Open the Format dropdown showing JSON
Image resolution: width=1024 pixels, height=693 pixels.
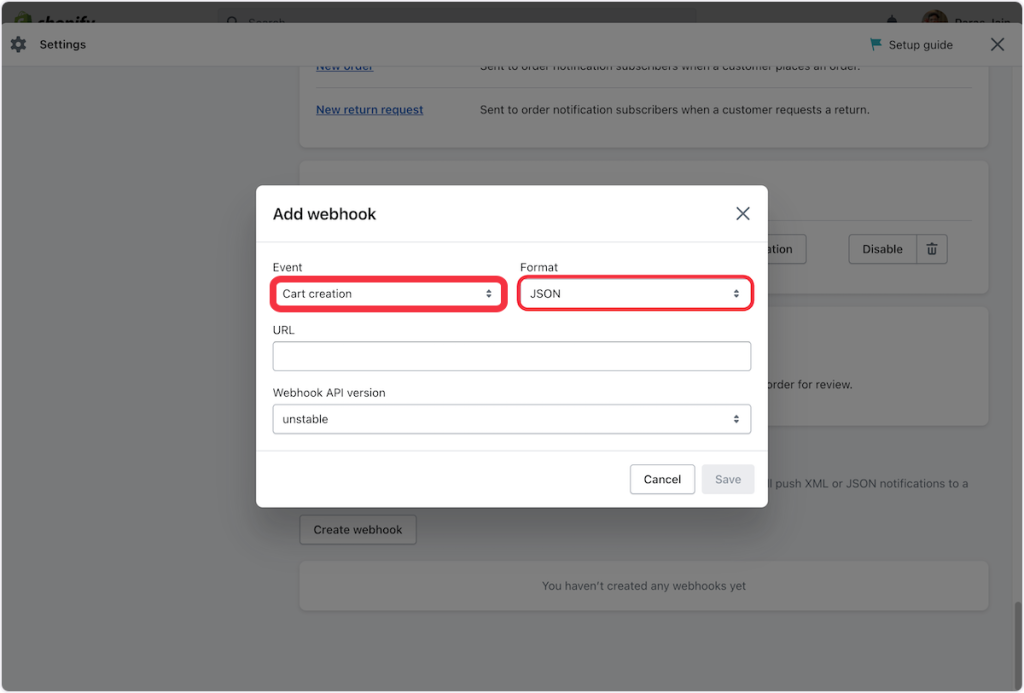click(x=635, y=294)
